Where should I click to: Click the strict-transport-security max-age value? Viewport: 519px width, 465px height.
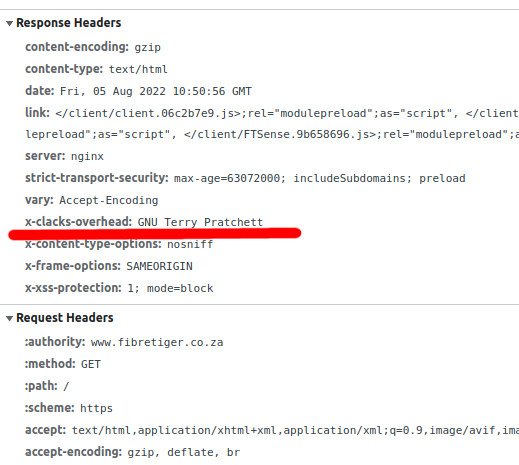point(319,178)
